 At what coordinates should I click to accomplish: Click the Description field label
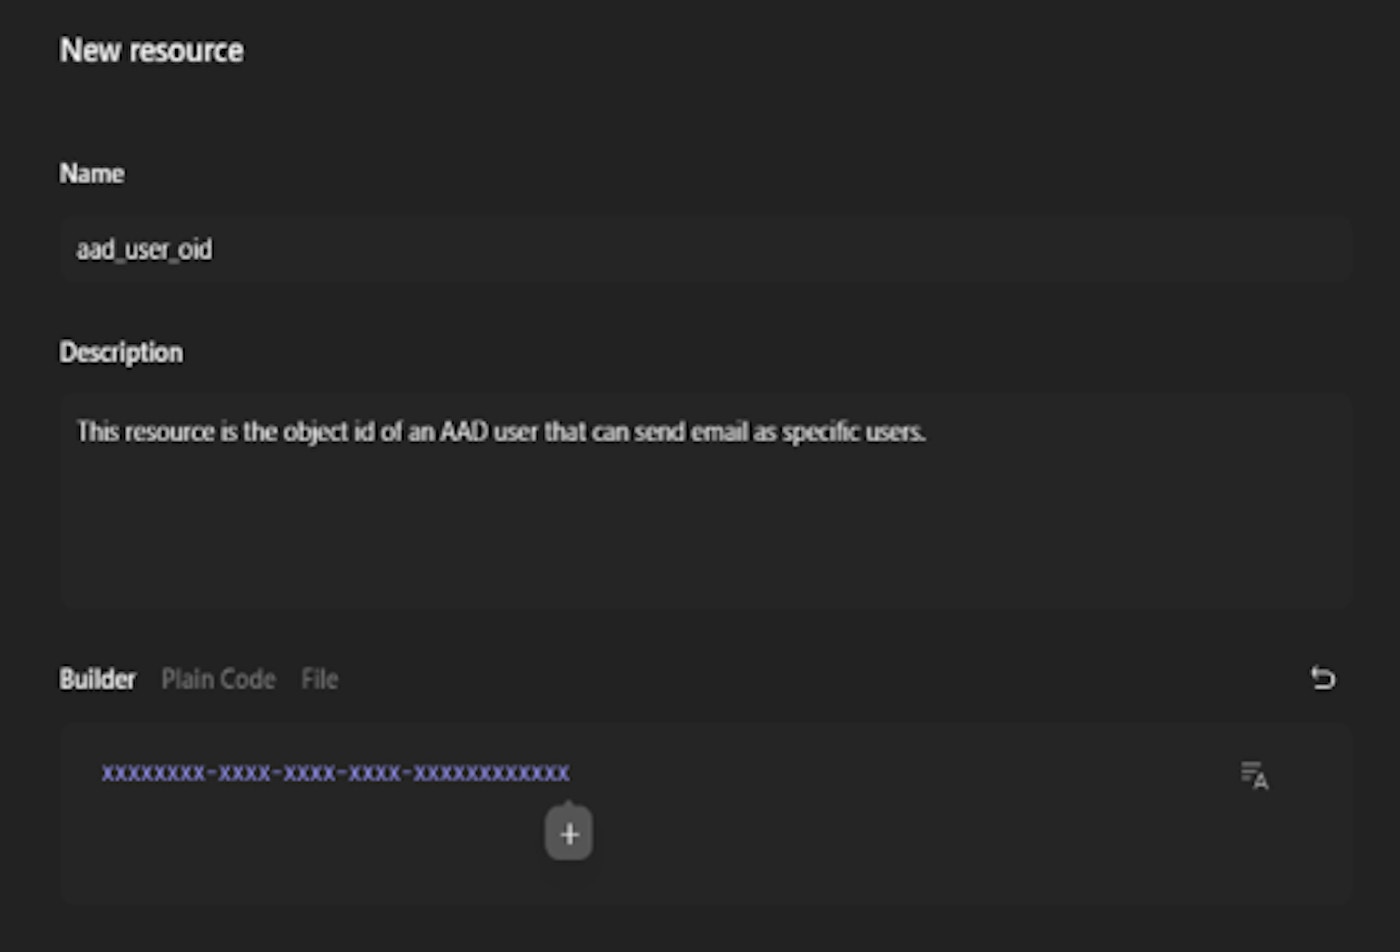coord(121,352)
